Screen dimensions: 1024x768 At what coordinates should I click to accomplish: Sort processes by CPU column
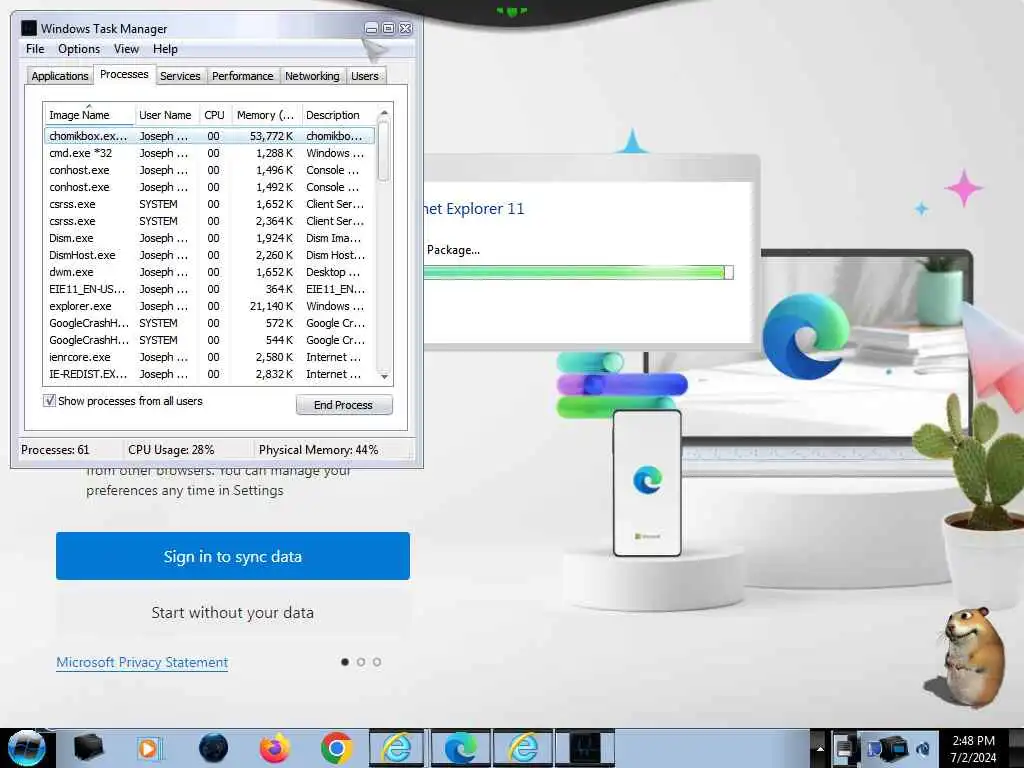[214, 115]
